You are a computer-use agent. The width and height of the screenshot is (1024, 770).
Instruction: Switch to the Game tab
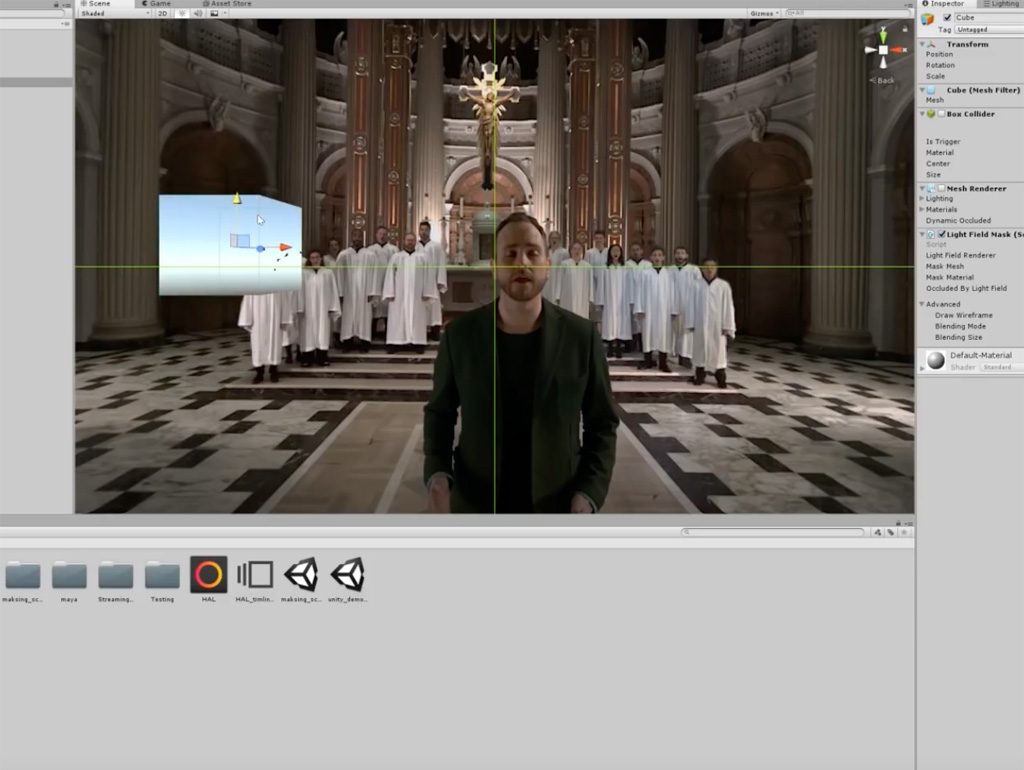click(157, 3)
